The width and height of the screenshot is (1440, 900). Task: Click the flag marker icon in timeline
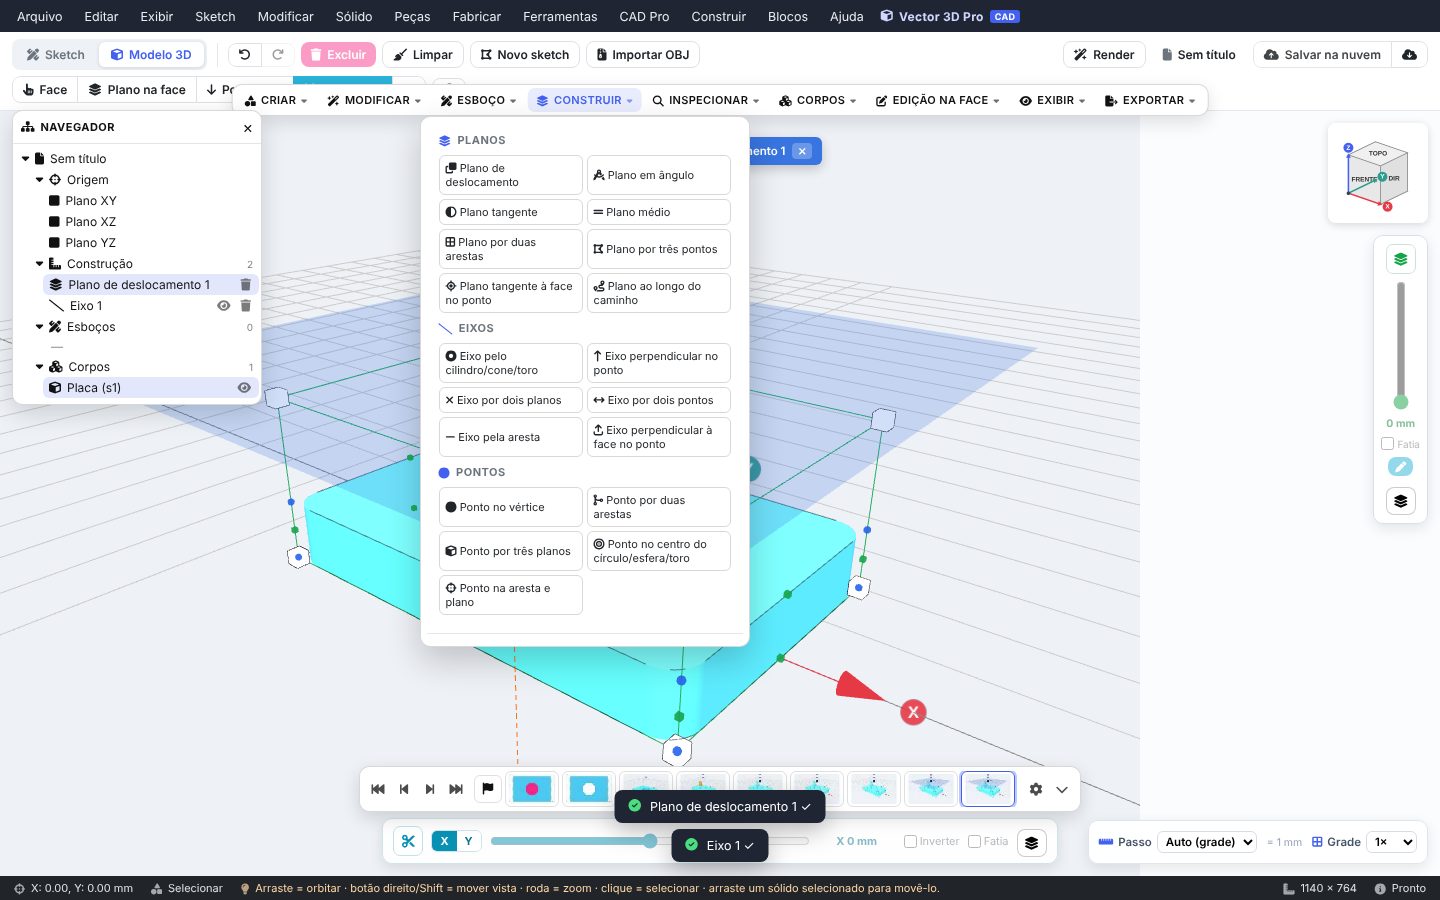pyautogui.click(x=488, y=789)
